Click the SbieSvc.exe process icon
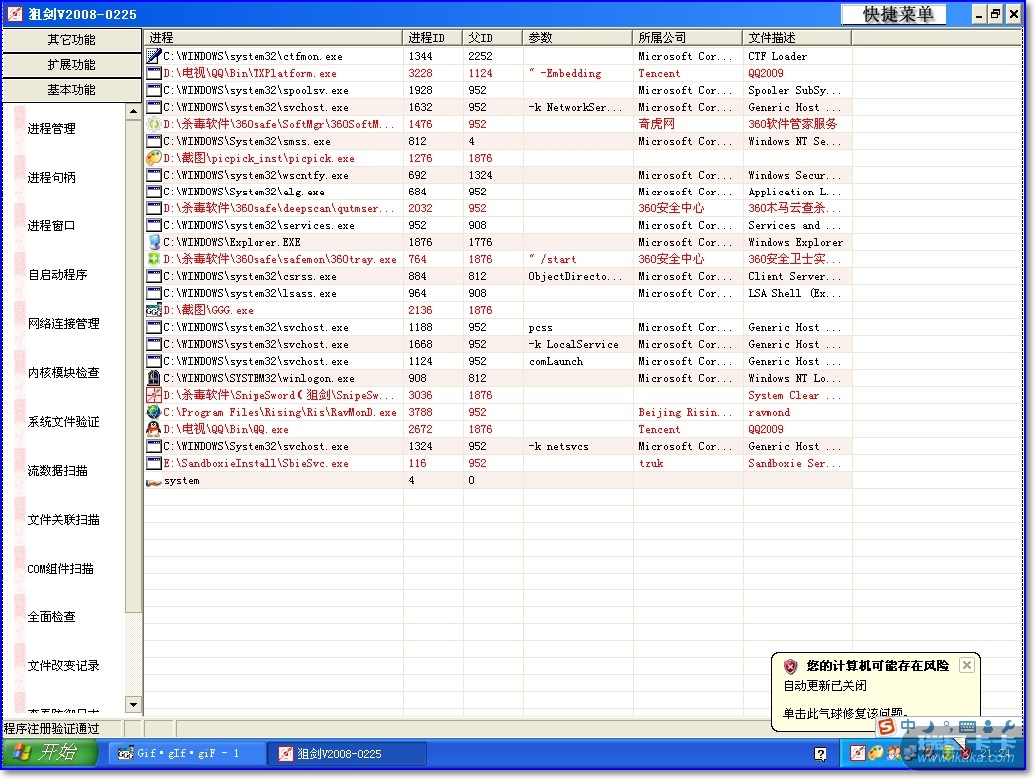The image size is (1035, 779). (x=153, y=463)
